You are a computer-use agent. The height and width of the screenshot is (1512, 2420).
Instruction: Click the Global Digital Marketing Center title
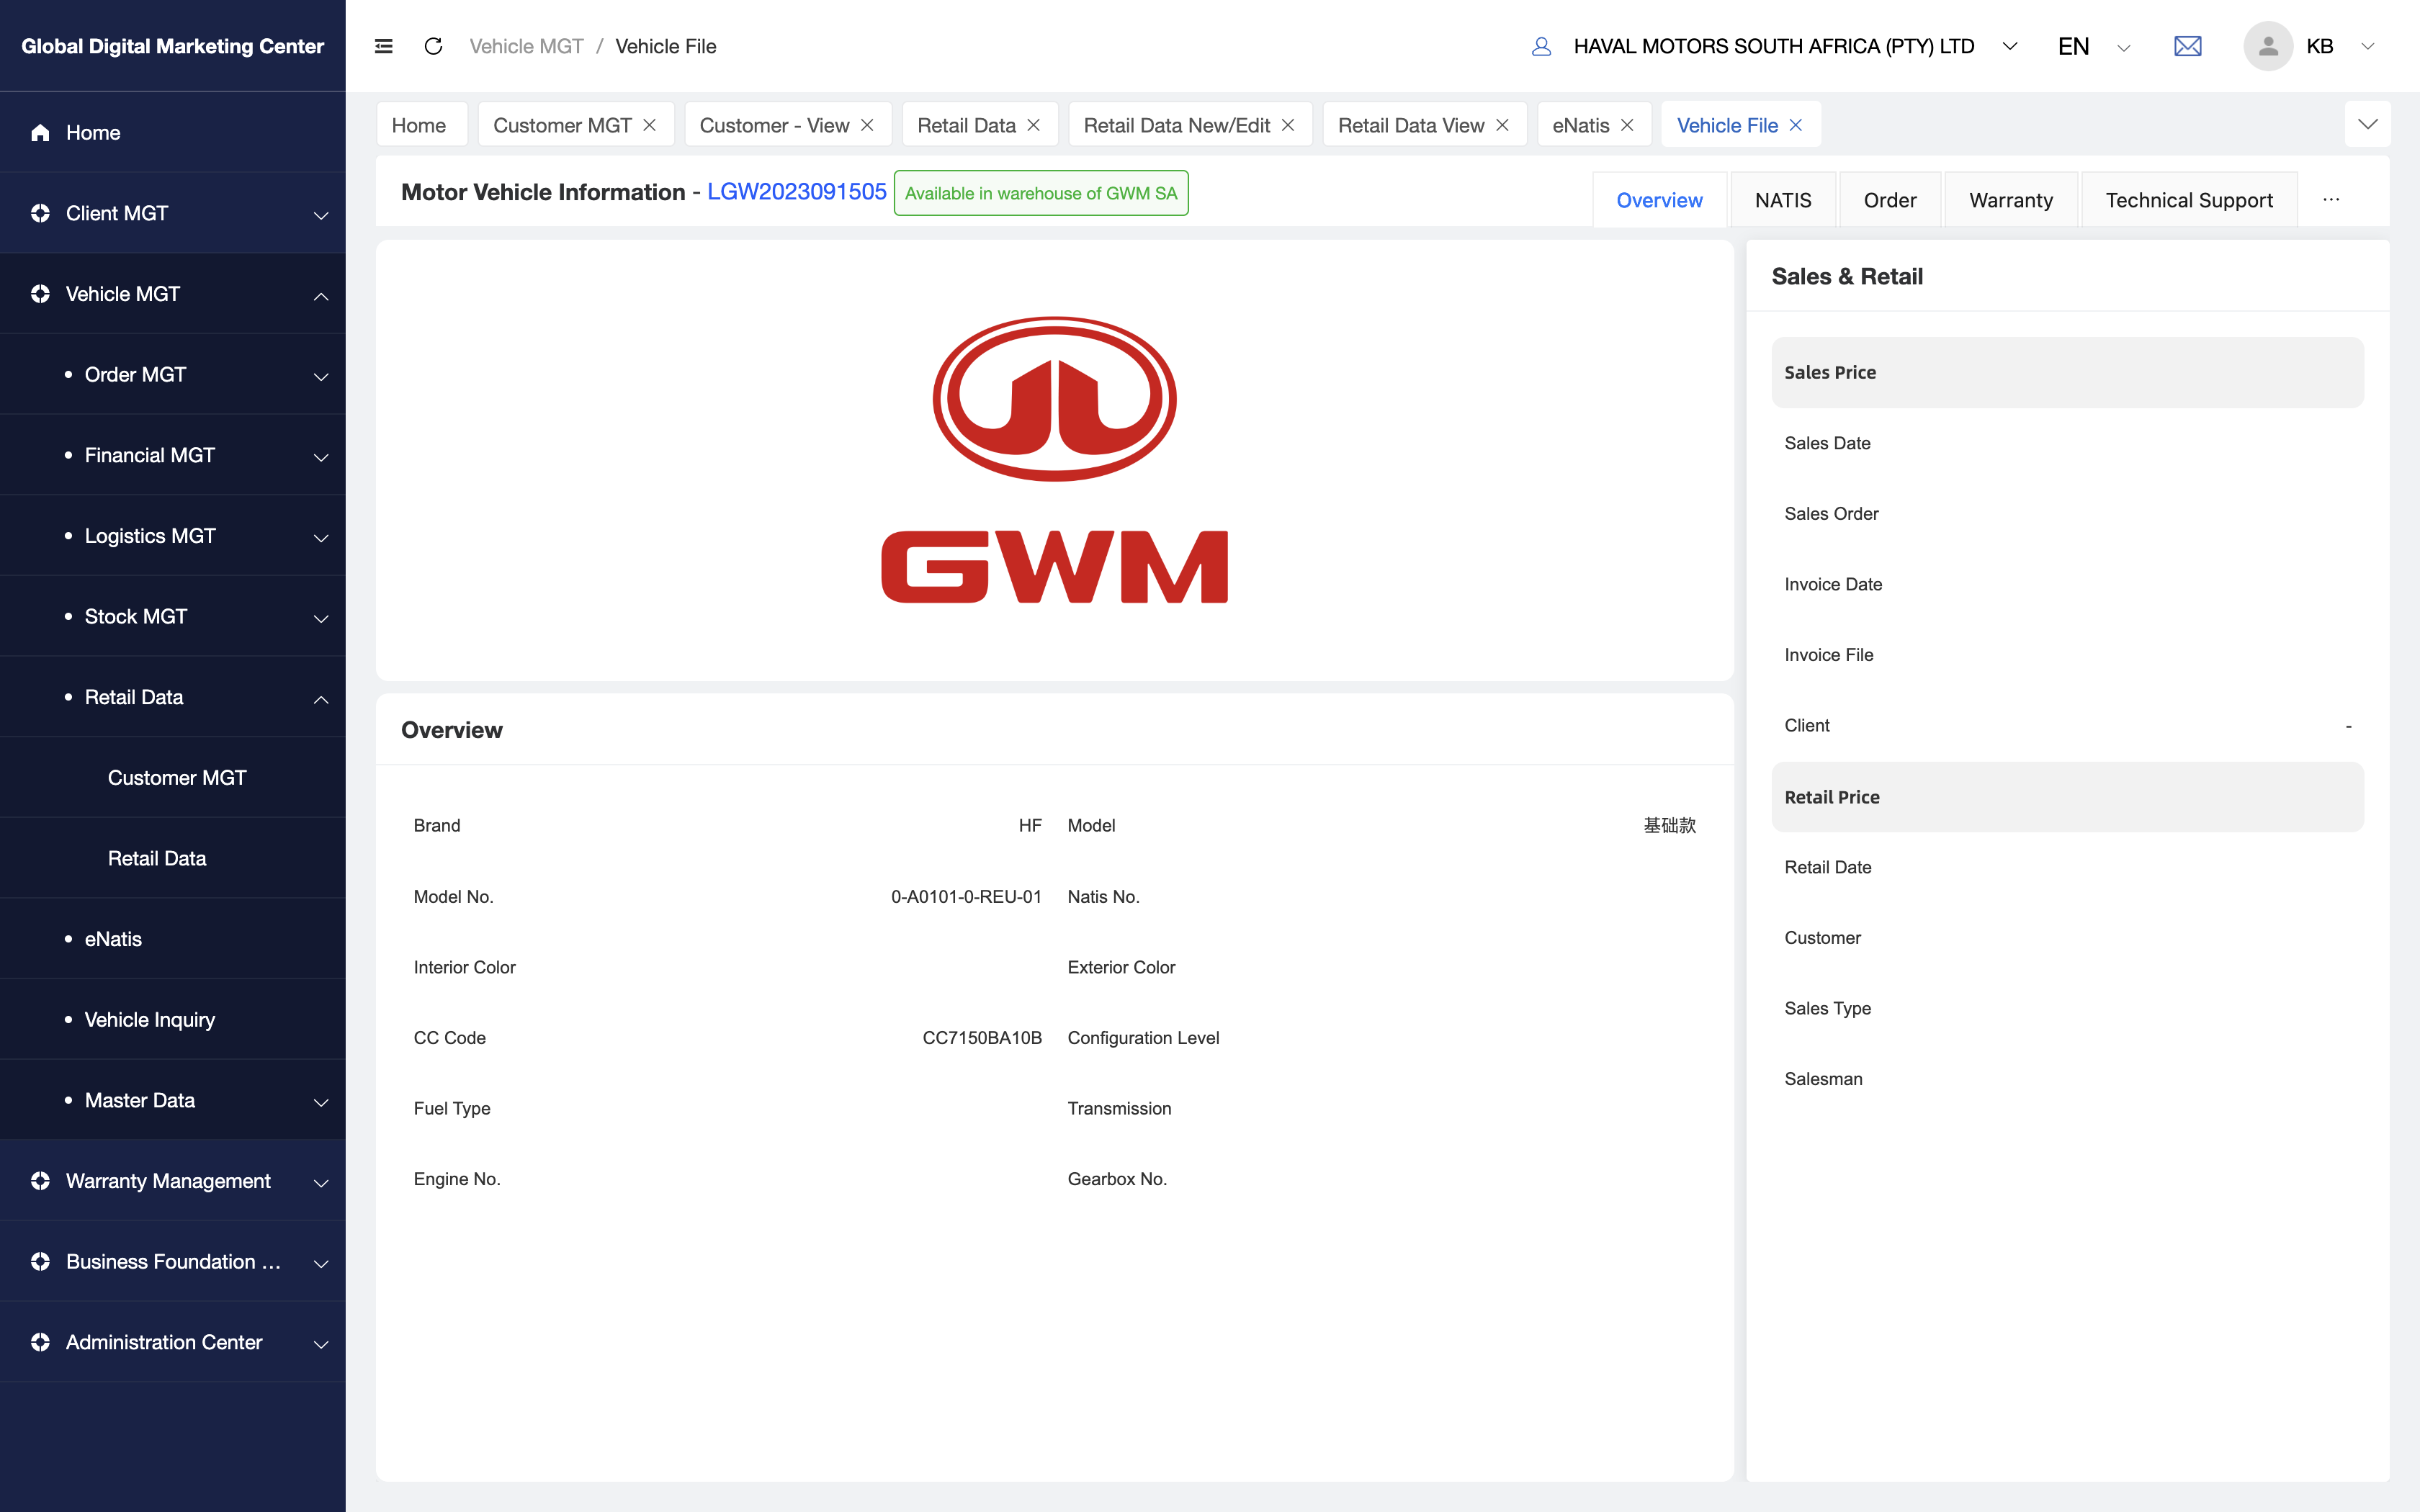(x=172, y=46)
